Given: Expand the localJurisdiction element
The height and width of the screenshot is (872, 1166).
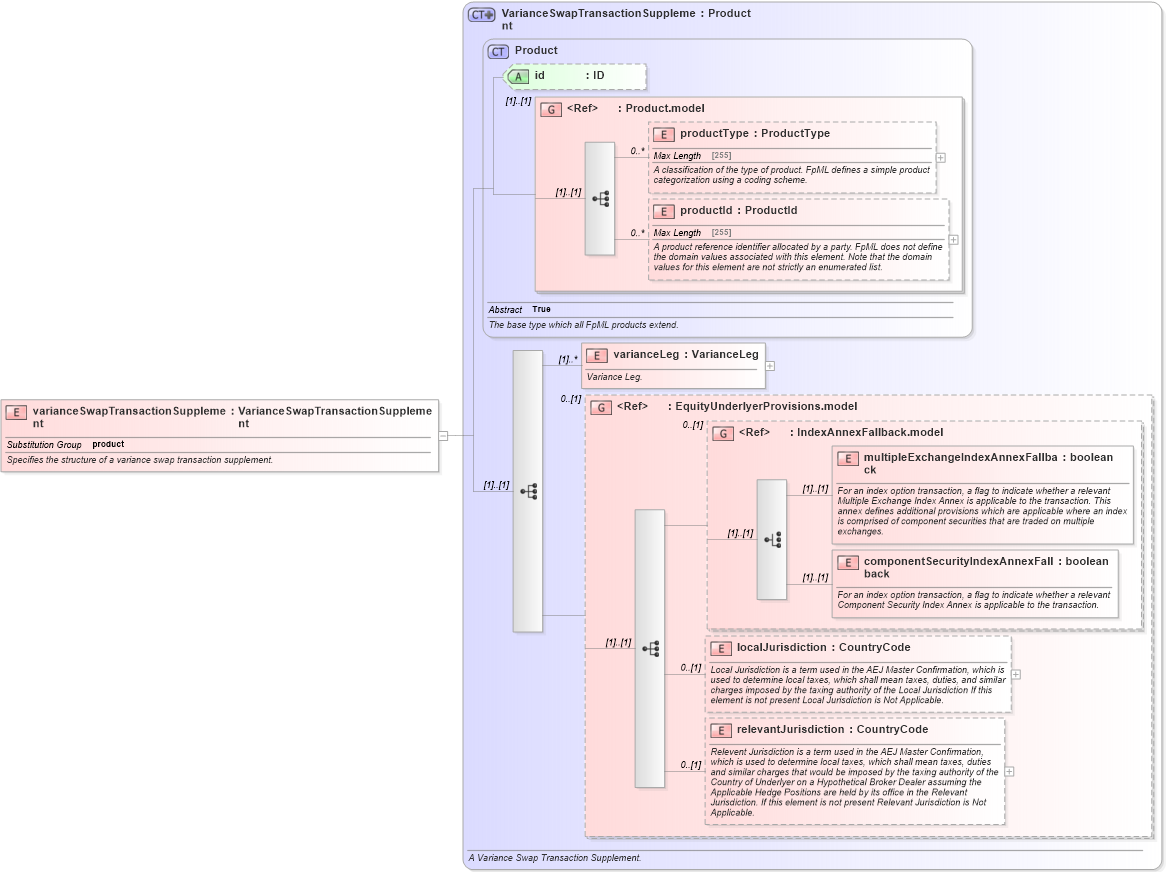Looking at the screenshot, I should click(1016, 674).
